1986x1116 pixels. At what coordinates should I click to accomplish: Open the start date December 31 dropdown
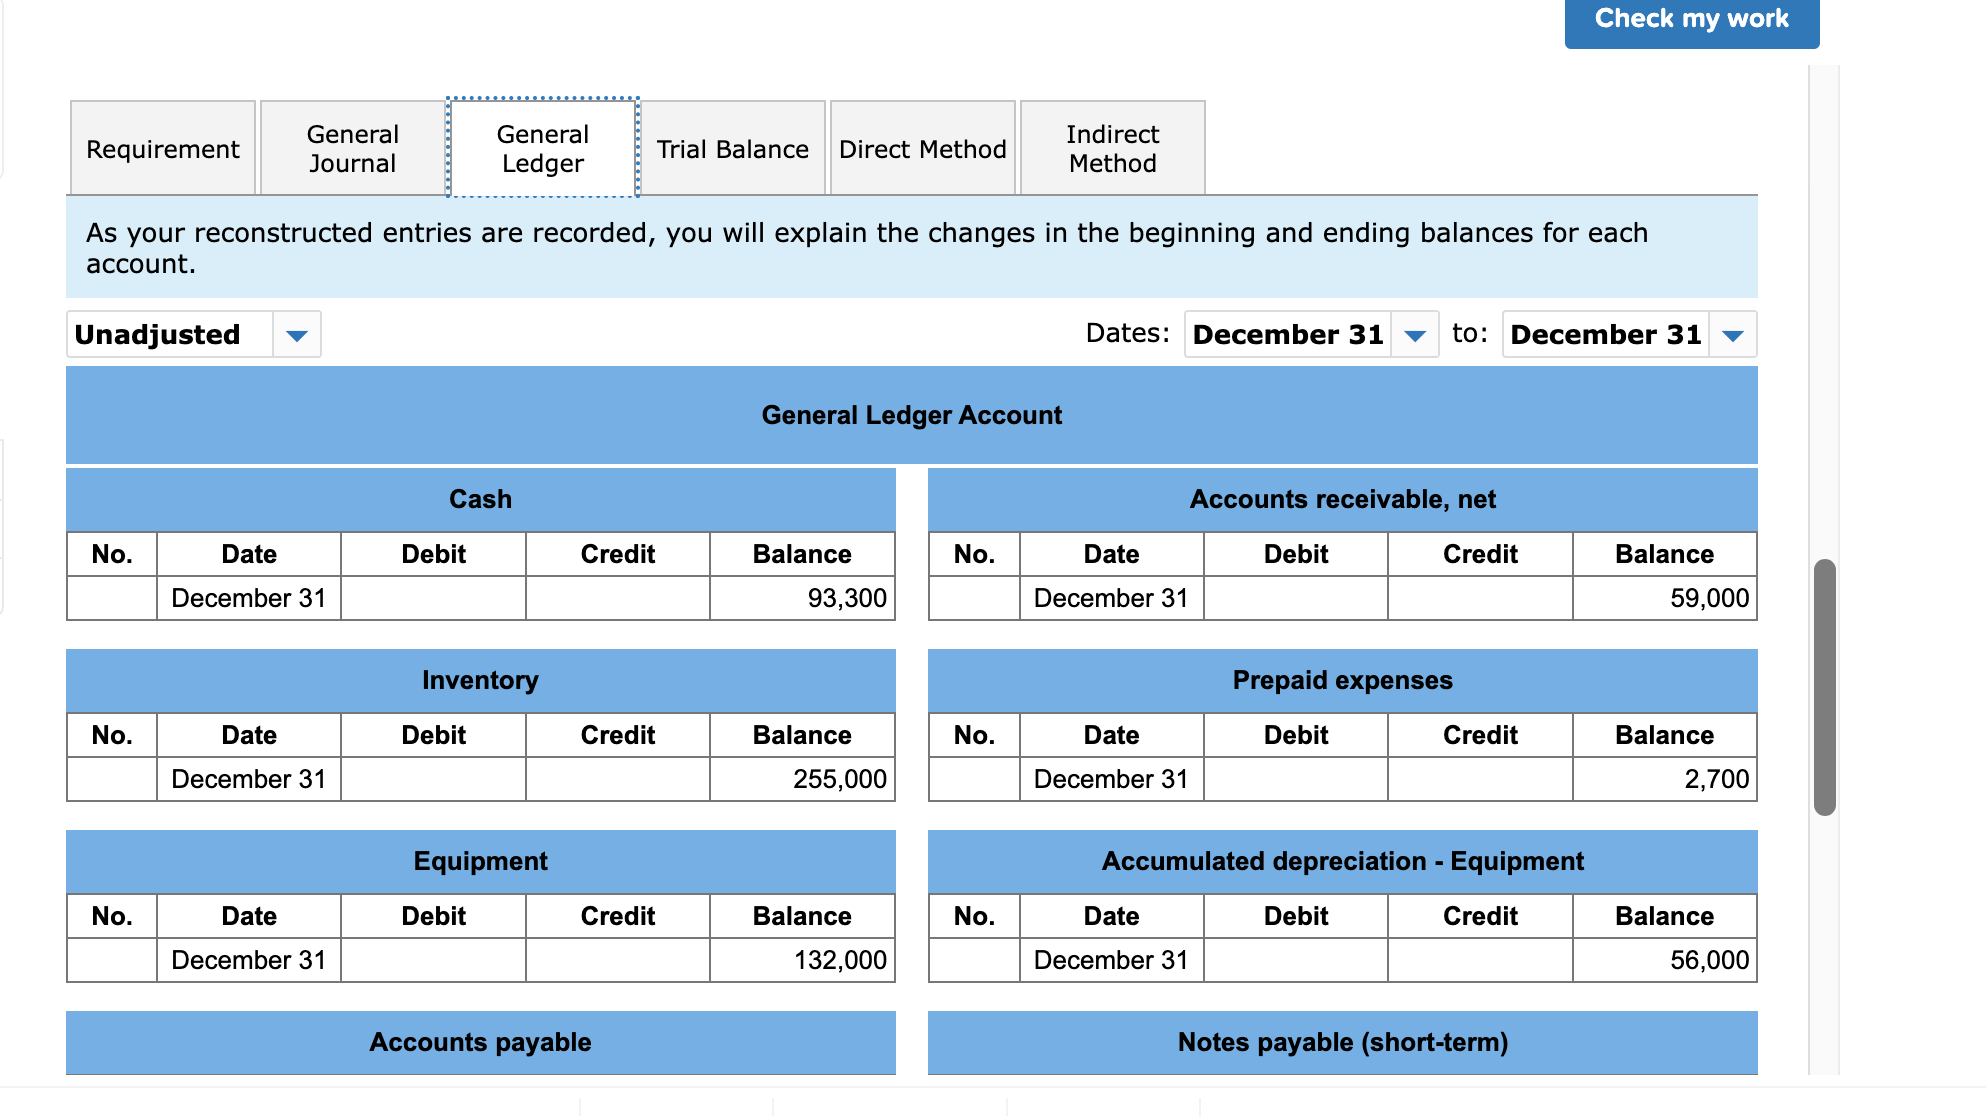point(1414,335)
